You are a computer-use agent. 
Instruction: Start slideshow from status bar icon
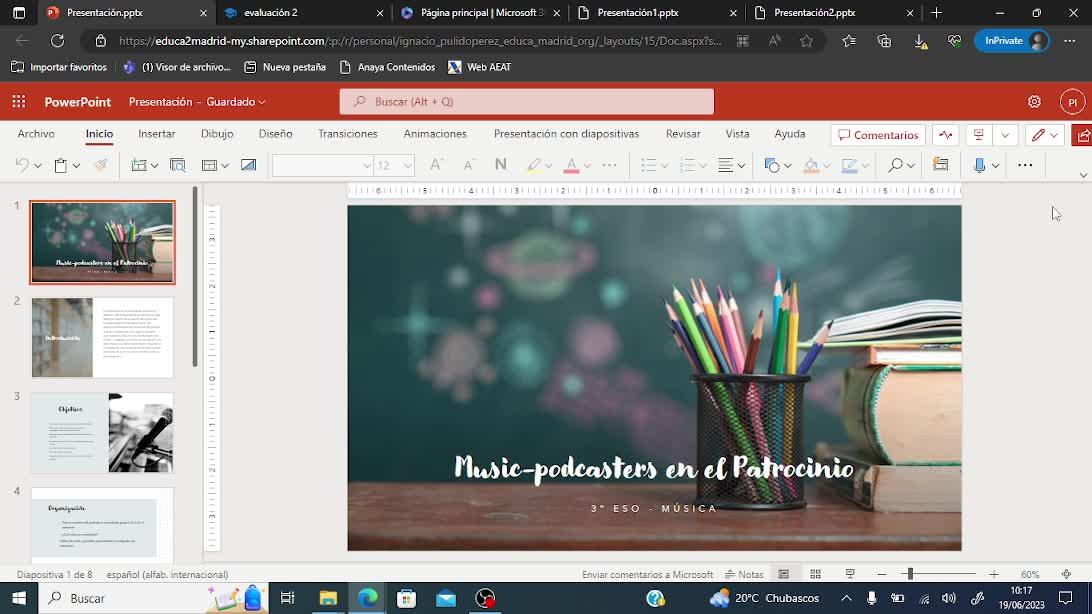tap(850, 574)
